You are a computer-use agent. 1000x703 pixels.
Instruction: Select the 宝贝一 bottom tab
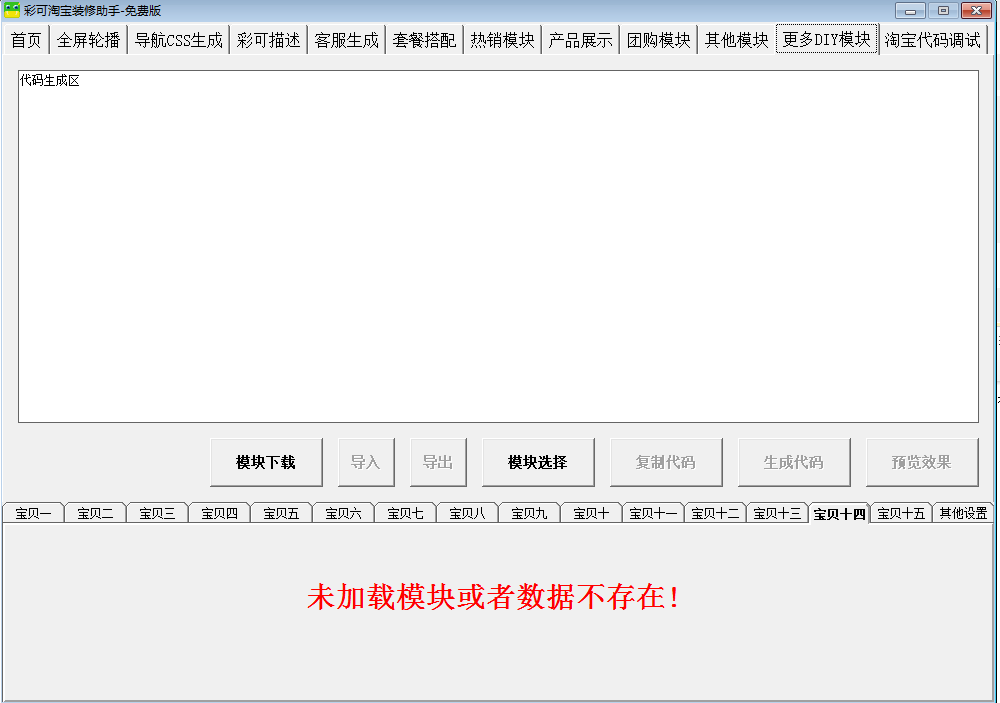click(x=33, y=513)
